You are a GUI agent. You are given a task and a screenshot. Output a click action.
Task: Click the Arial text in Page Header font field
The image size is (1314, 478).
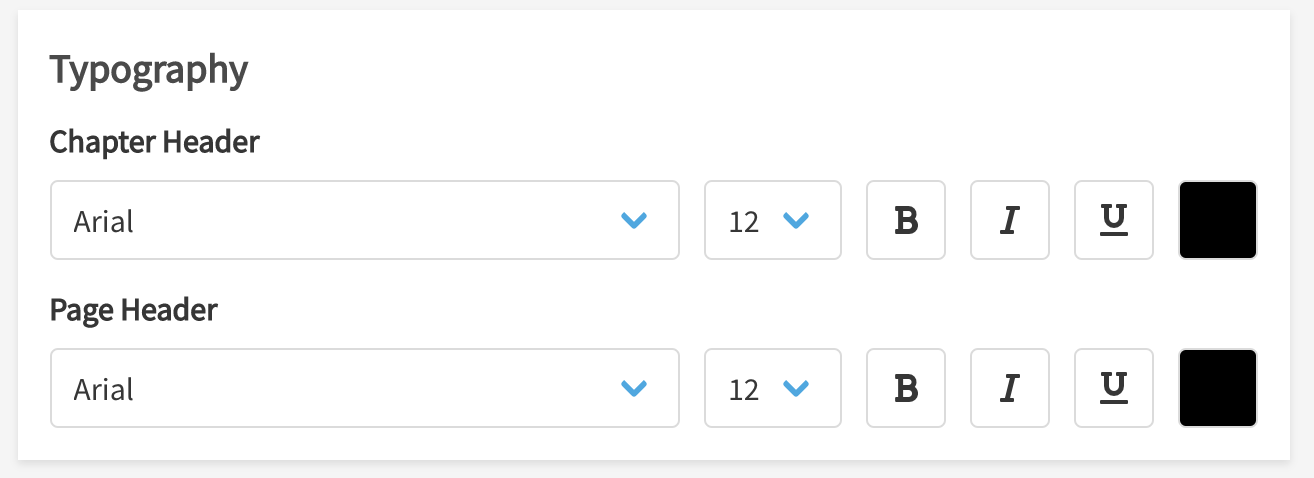tap(104, 389)
